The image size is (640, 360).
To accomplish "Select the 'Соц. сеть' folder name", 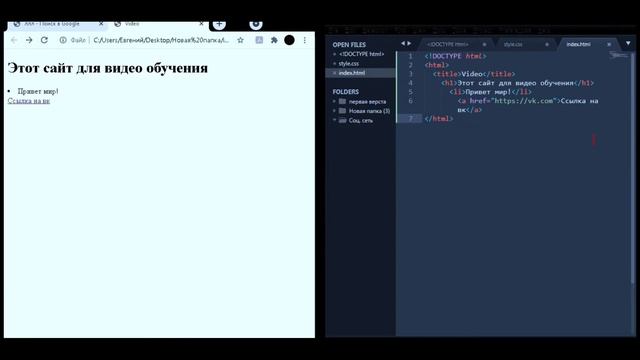I will (x=361, y=120).
